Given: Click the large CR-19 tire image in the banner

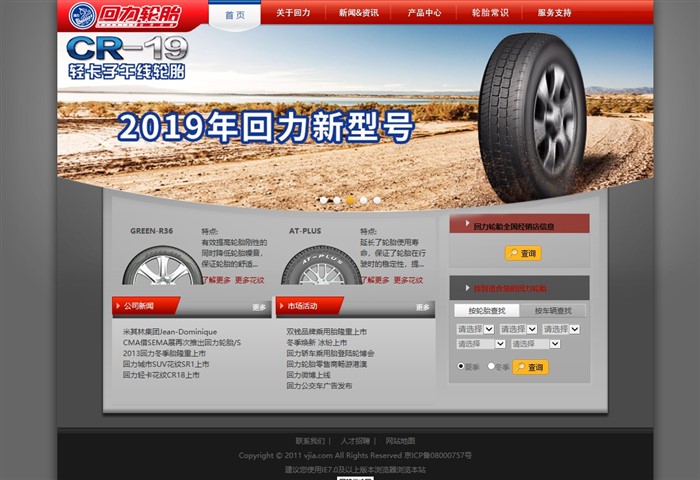Looking at the screenshot, I should pos(533,117).
